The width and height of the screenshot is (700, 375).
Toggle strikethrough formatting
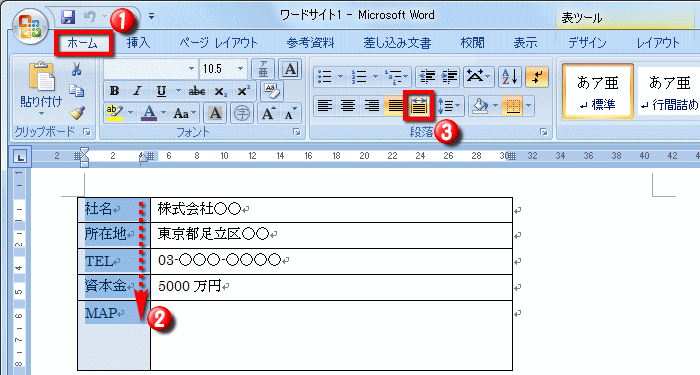pos(196,91)
